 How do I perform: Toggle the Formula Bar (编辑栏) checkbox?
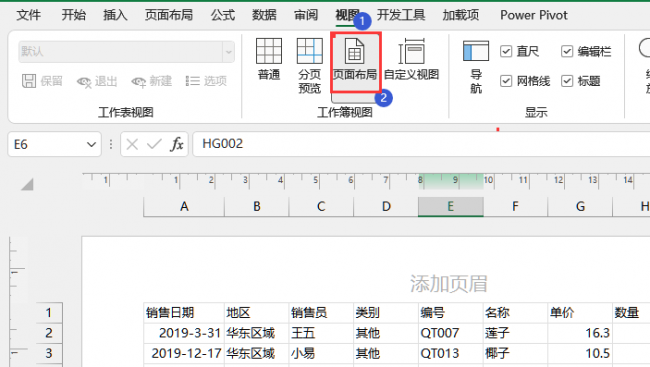[x=567, y=51]
